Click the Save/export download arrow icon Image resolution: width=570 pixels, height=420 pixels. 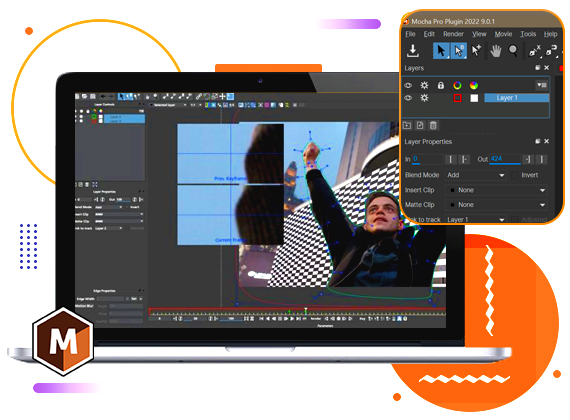pyautogui.click(x=413, y=51)
